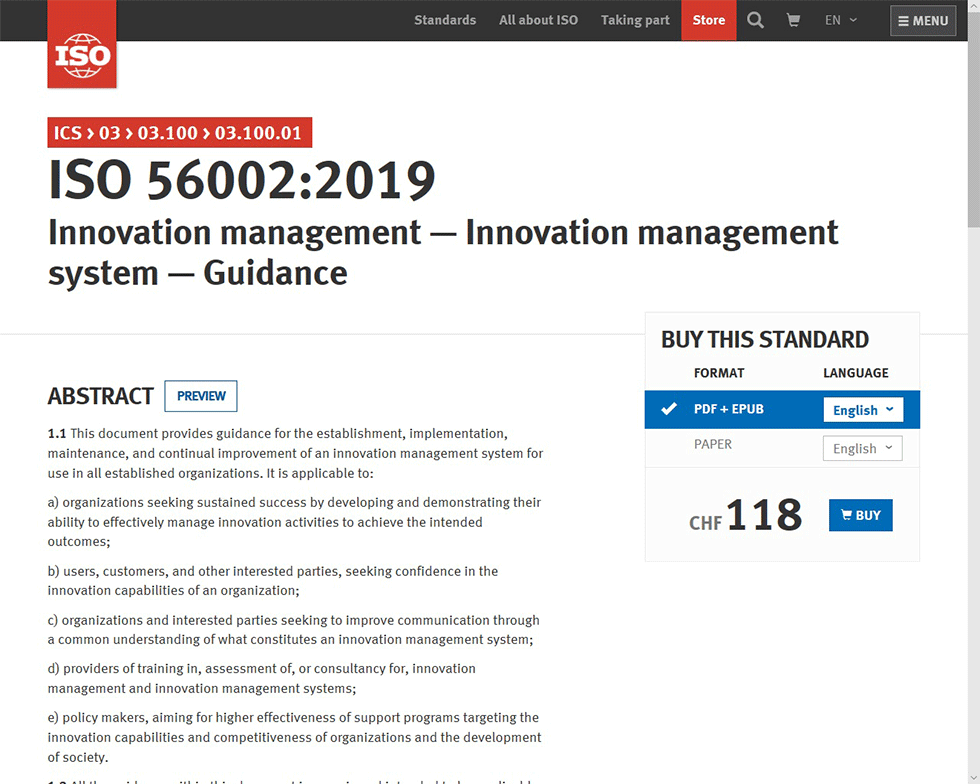Screen dimensions: 980x784
Task: View the shopping cart icon
Action: 793,20
